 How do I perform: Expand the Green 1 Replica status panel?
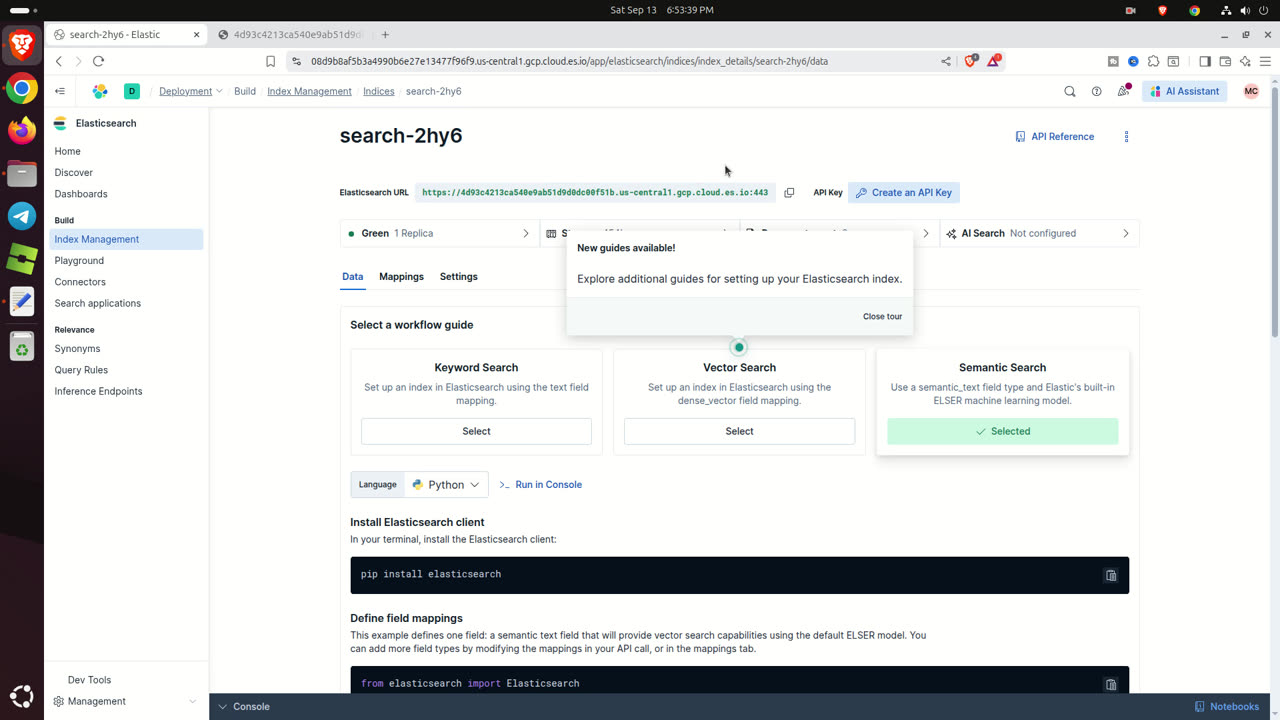point(440,233)
